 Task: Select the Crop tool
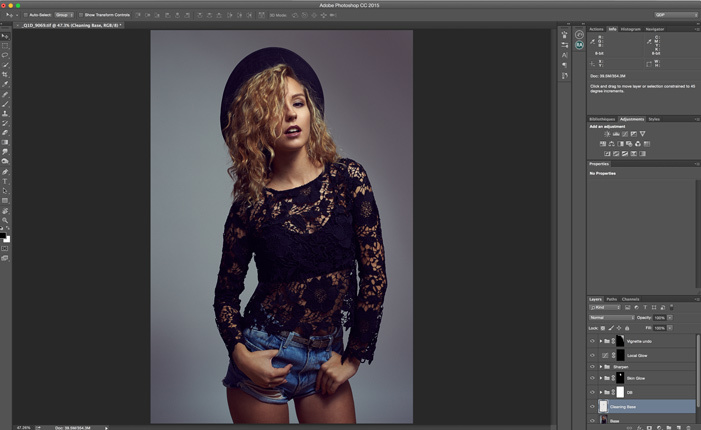pos(5,75)
